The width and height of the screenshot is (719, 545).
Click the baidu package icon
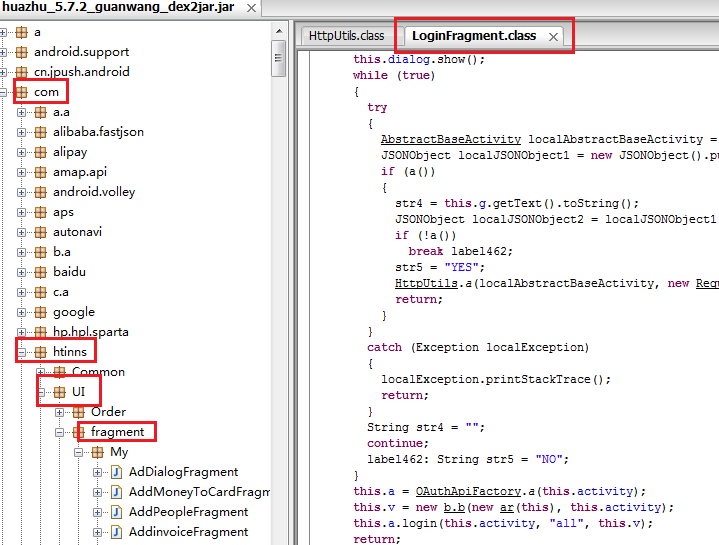(40, 272)
